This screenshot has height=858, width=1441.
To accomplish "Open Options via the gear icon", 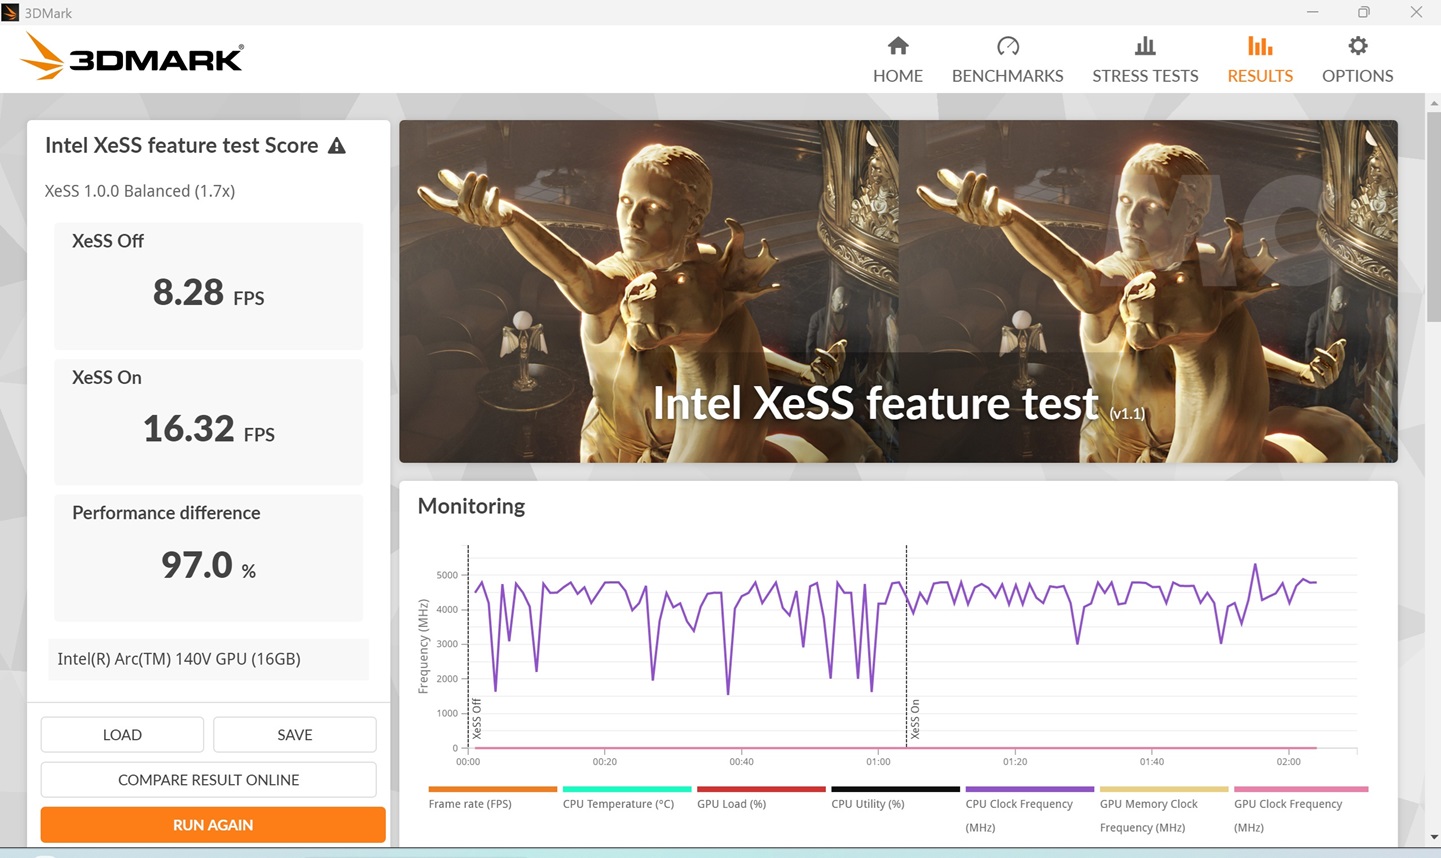I will [1357, 46].
